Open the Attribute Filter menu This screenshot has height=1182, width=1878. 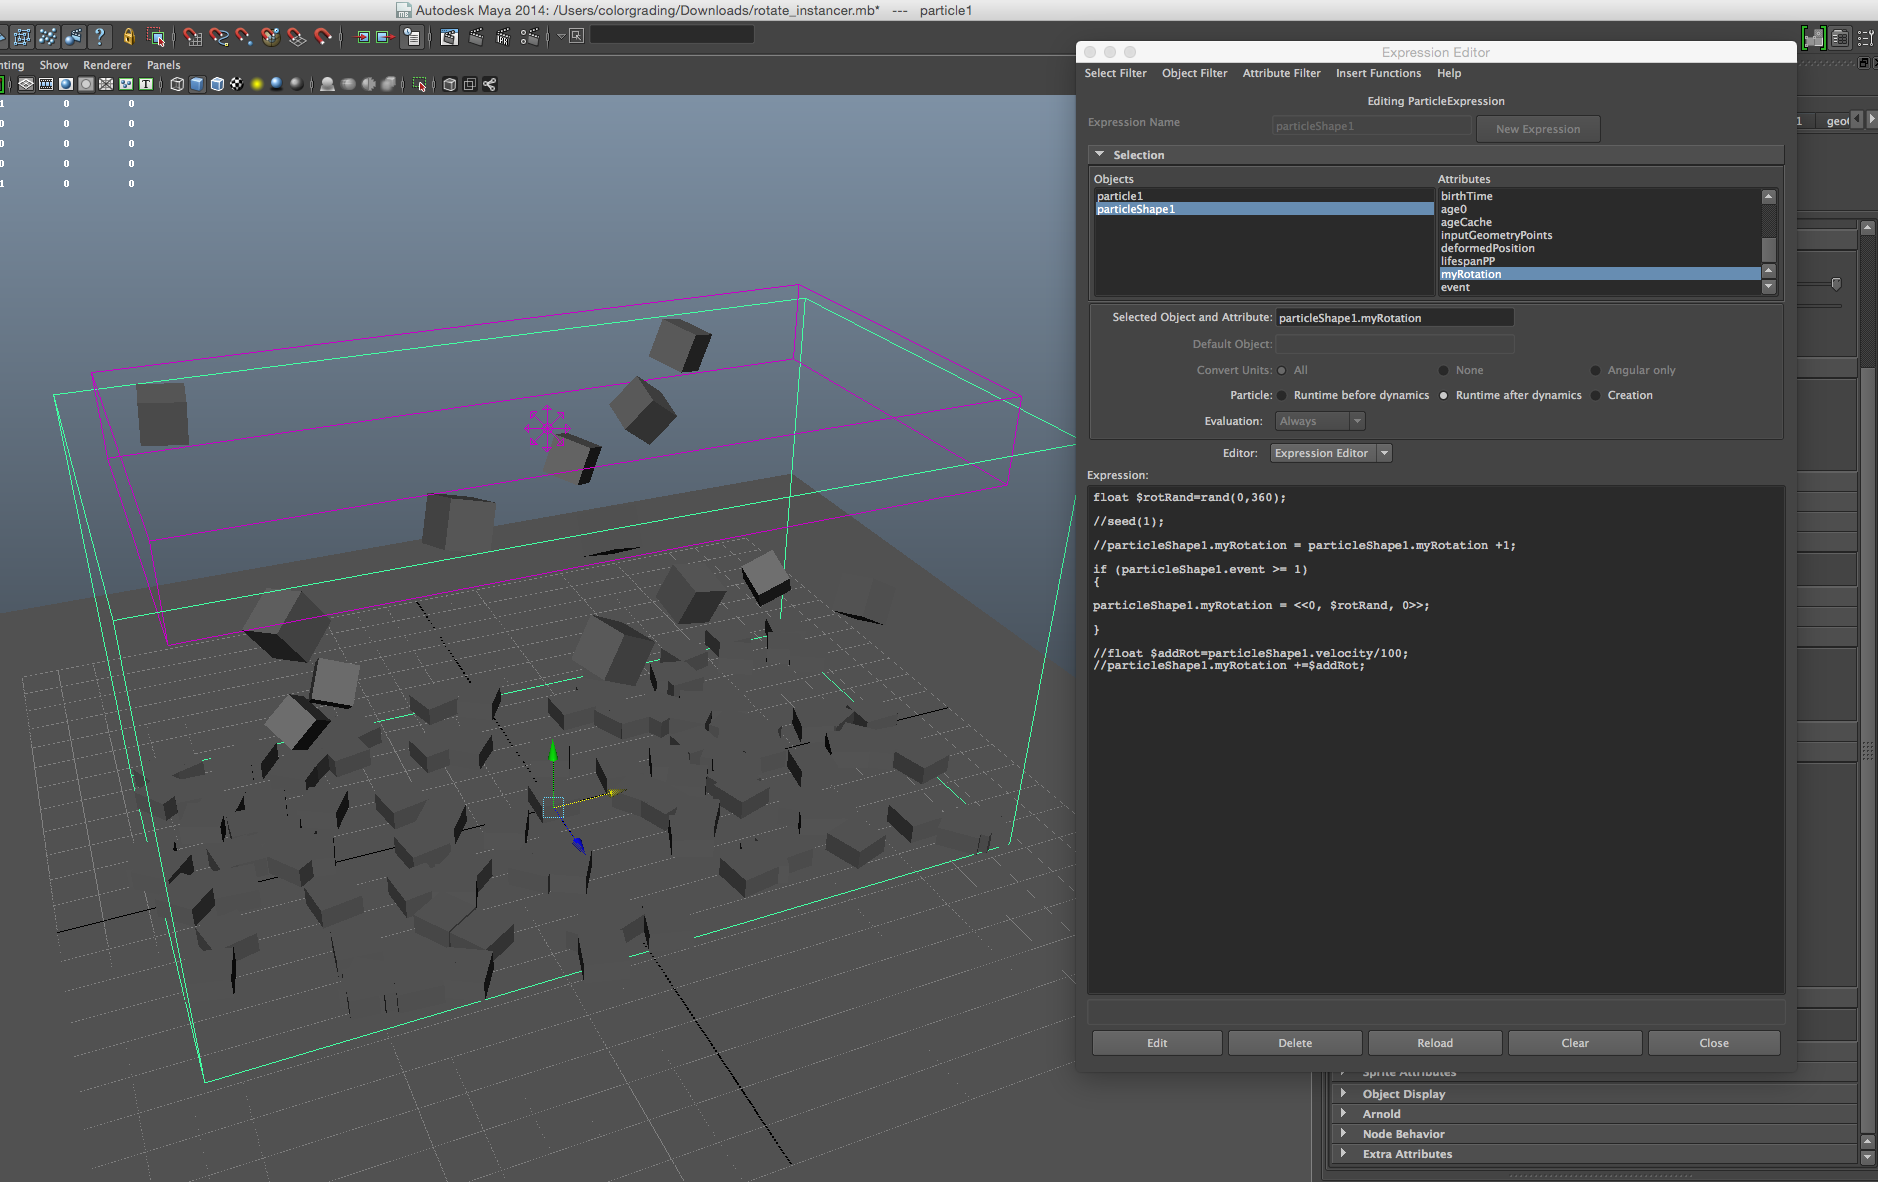click(1281, 74)
